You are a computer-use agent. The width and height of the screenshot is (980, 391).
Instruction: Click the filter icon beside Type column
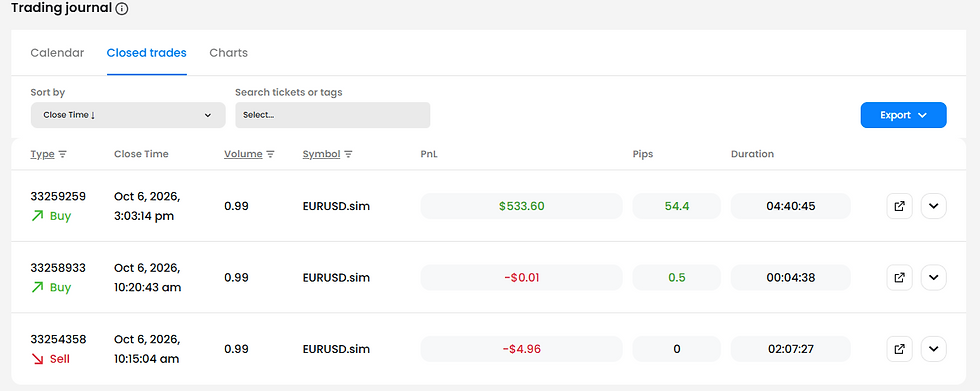[62, 154]
